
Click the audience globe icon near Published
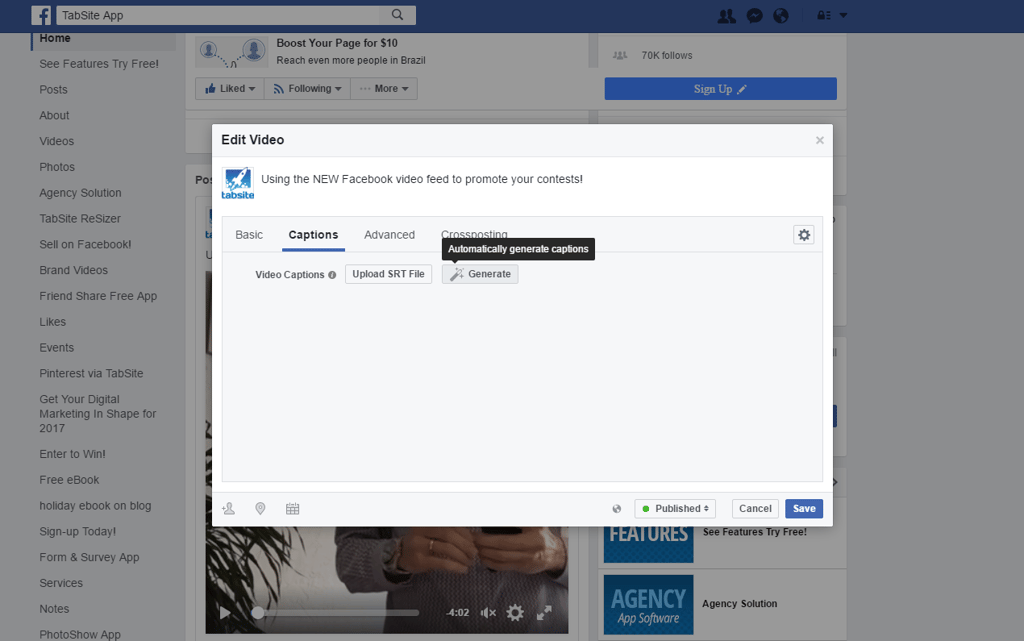[x=617, y=508]
